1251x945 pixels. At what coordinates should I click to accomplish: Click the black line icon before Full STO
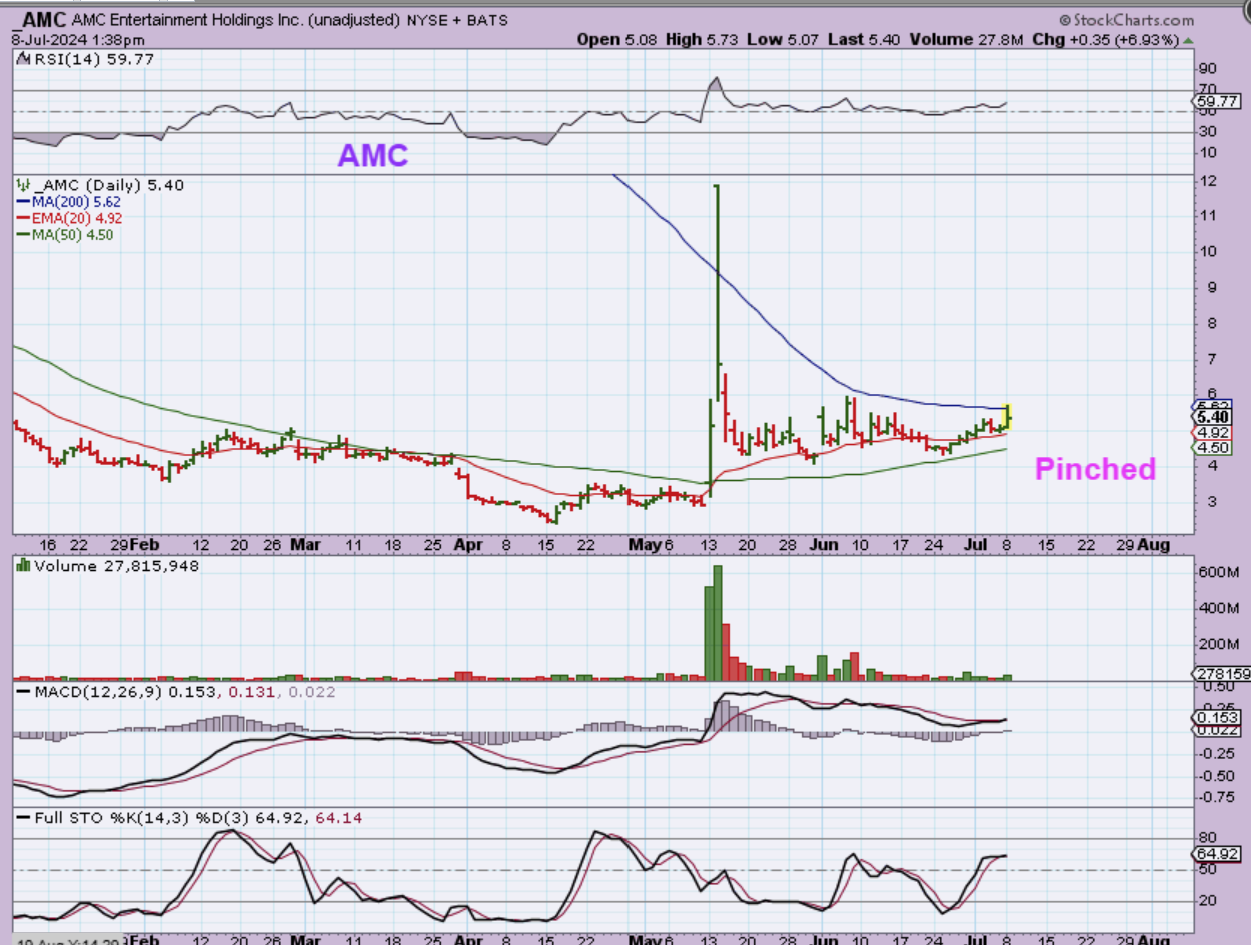pyautogui.click(x=21, y=818)
